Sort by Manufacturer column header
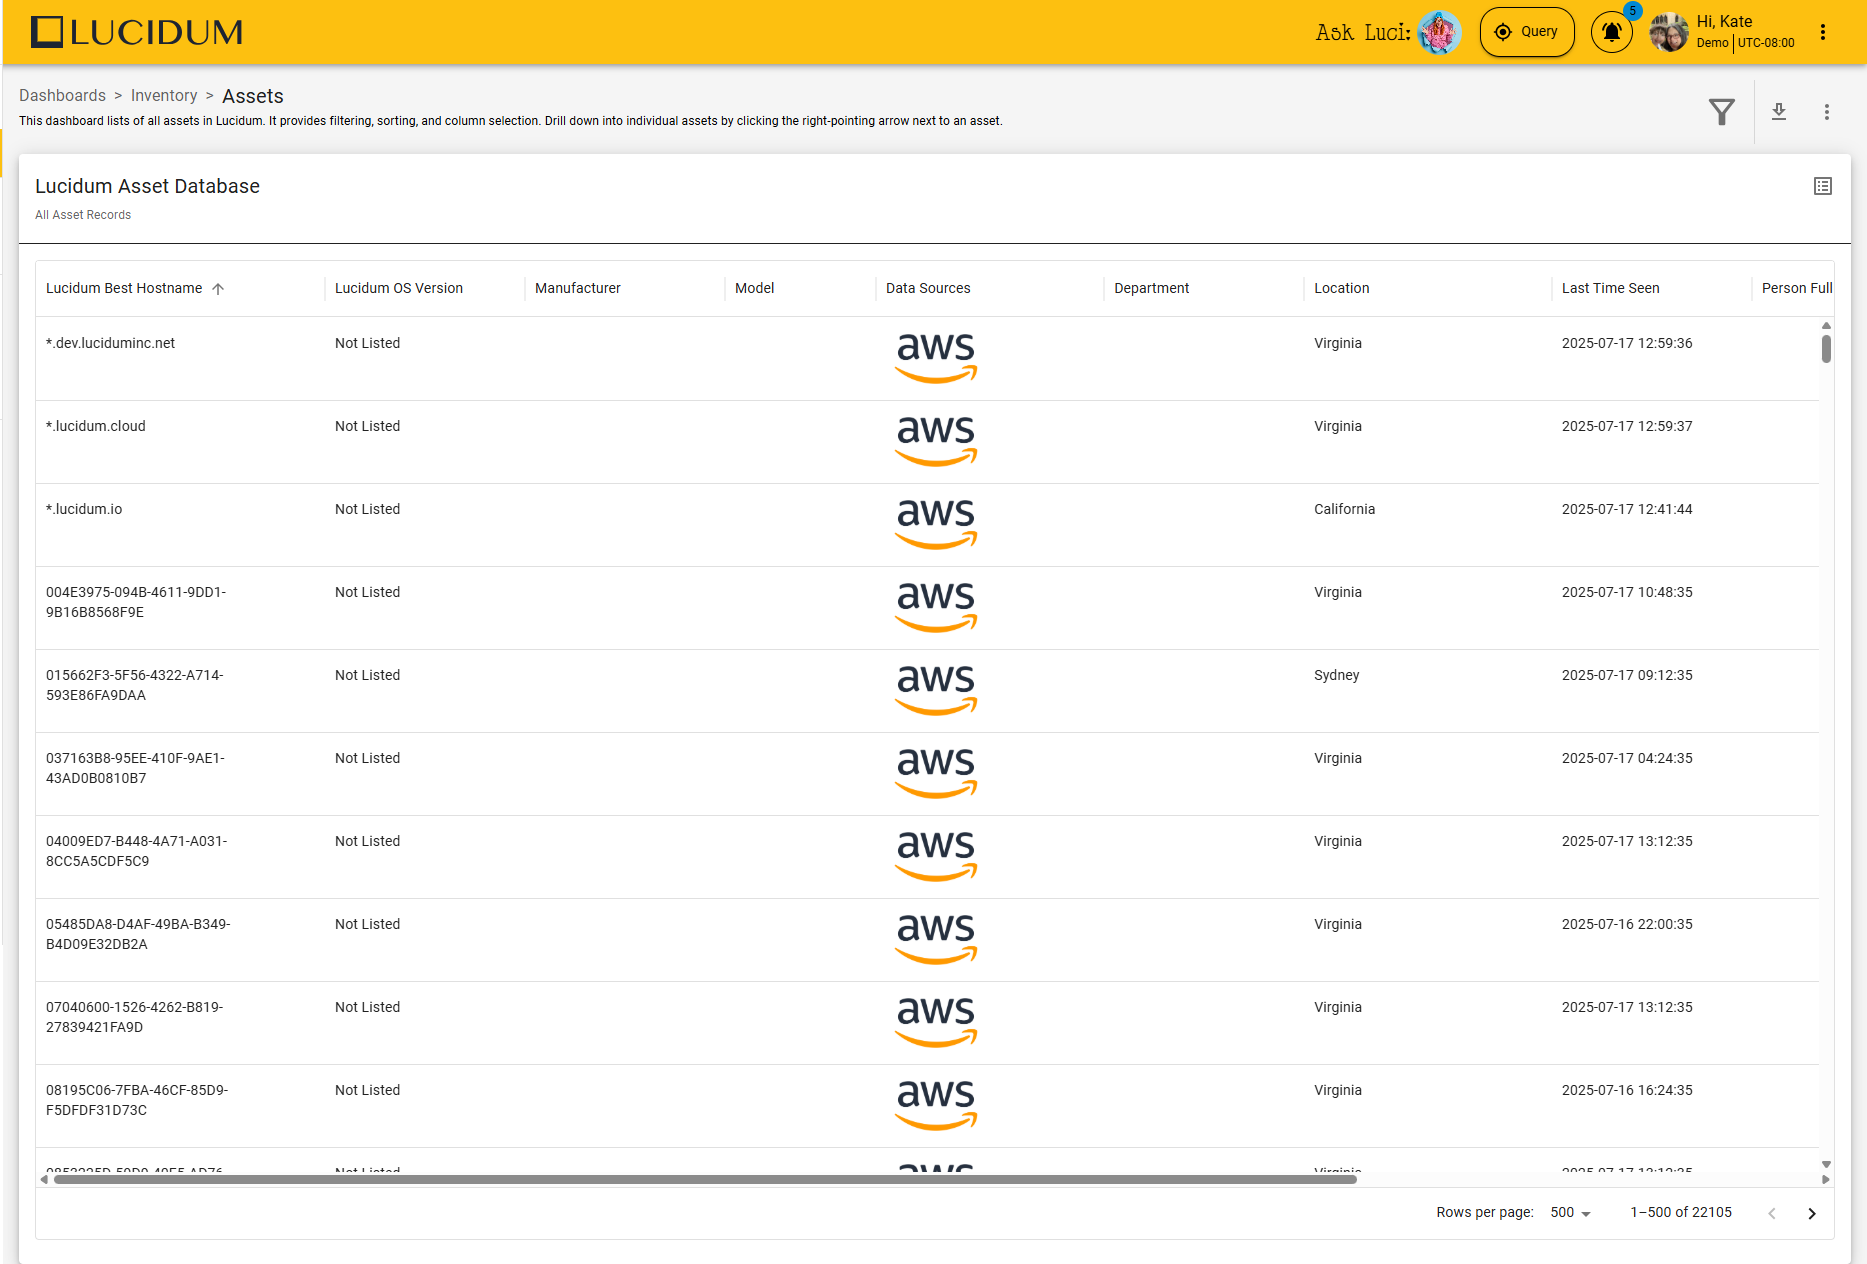The image size is (1867, 1264). (x=578, y=288)
